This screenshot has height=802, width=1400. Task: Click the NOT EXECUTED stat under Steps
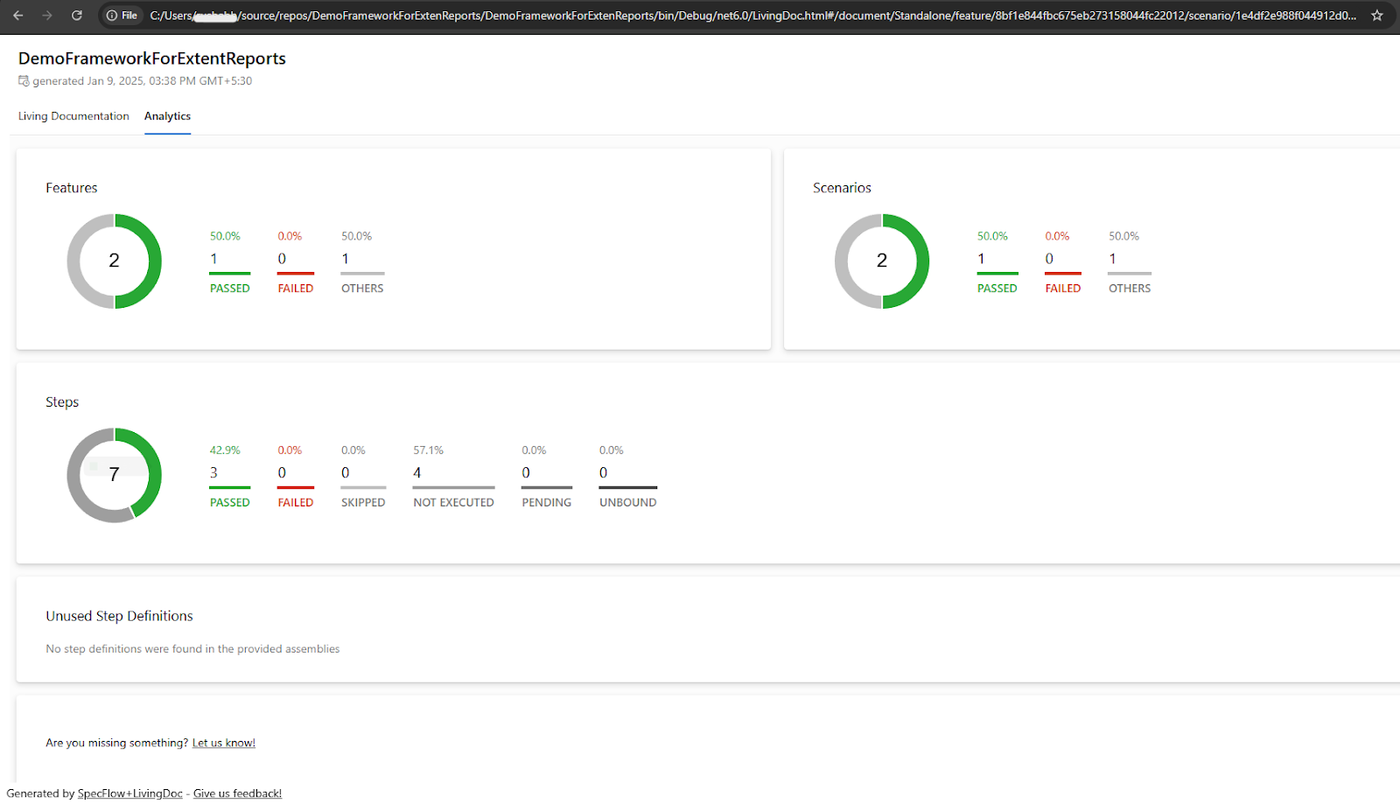[x=453, y=476]
